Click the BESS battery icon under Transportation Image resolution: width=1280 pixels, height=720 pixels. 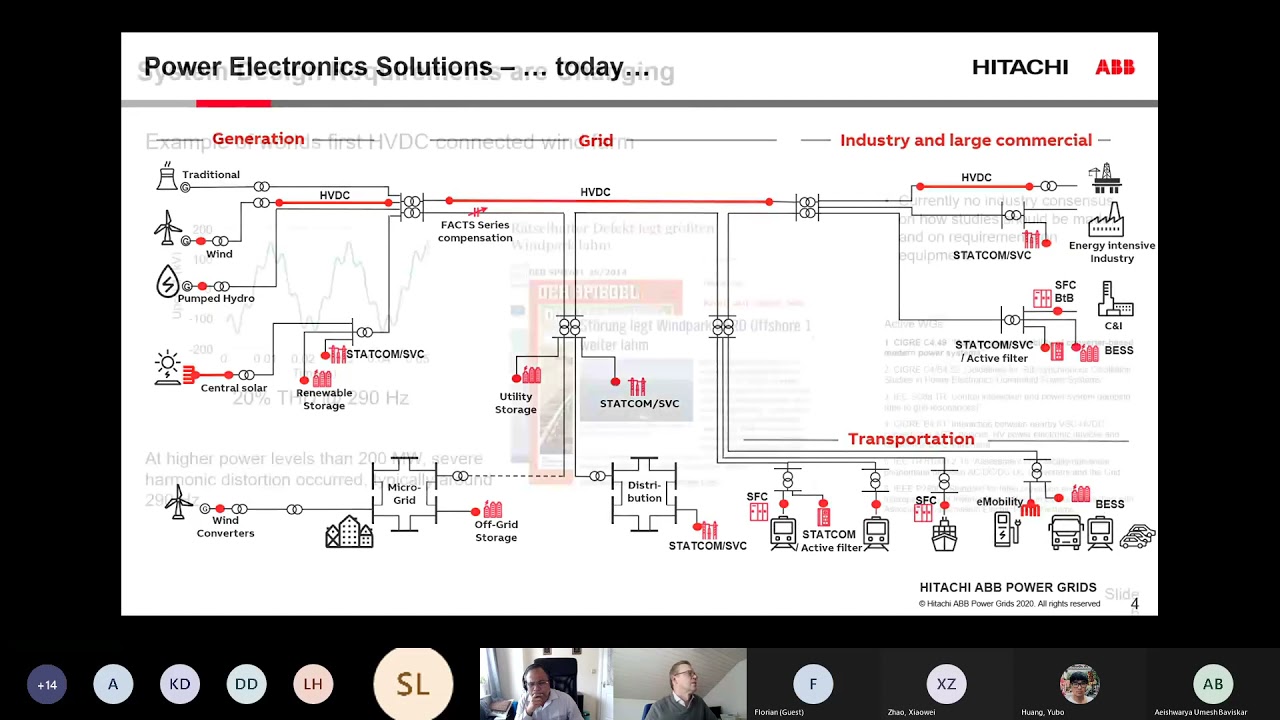tap(1081, 494)
